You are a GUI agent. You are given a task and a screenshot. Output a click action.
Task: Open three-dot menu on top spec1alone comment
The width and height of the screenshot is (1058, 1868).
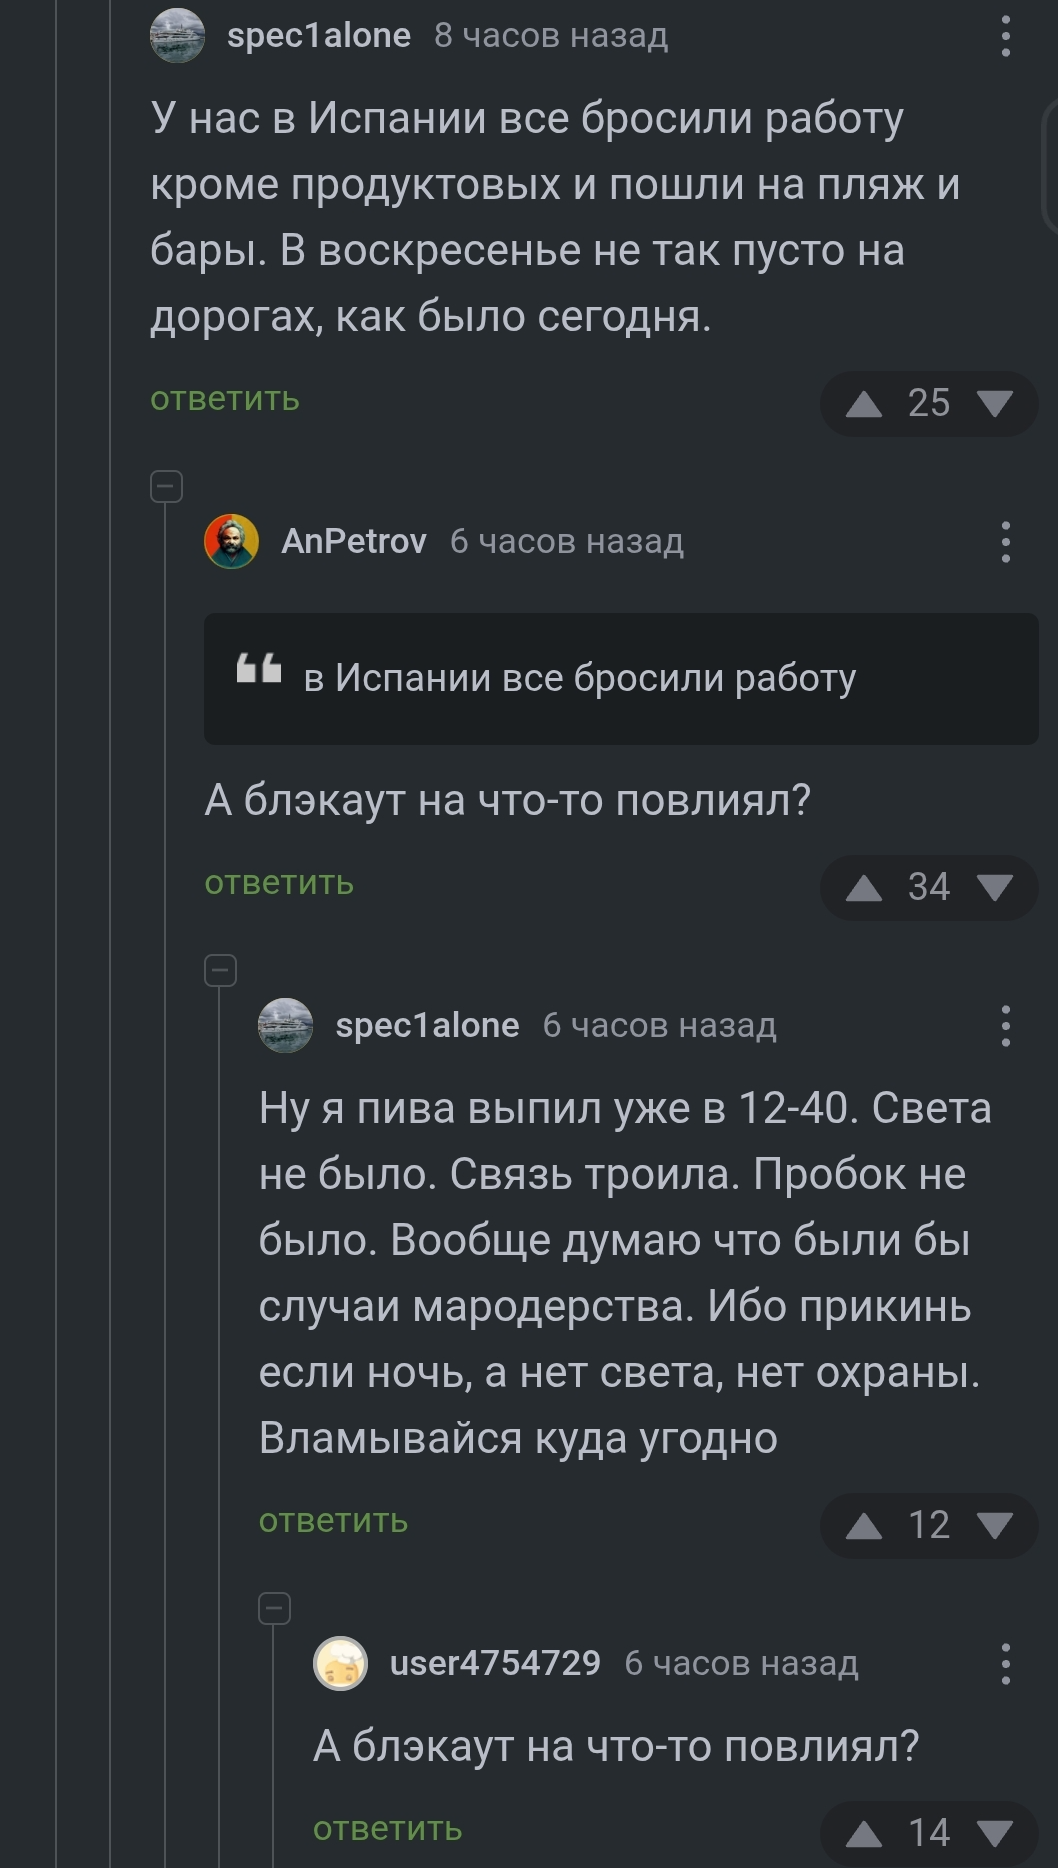pyautogui.click(x=1006, y=36)
